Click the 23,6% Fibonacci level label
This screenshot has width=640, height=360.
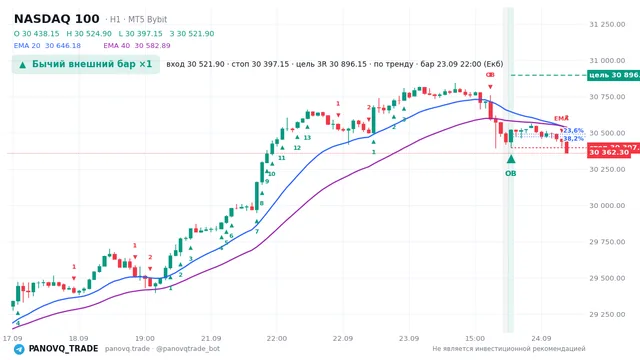573,131
